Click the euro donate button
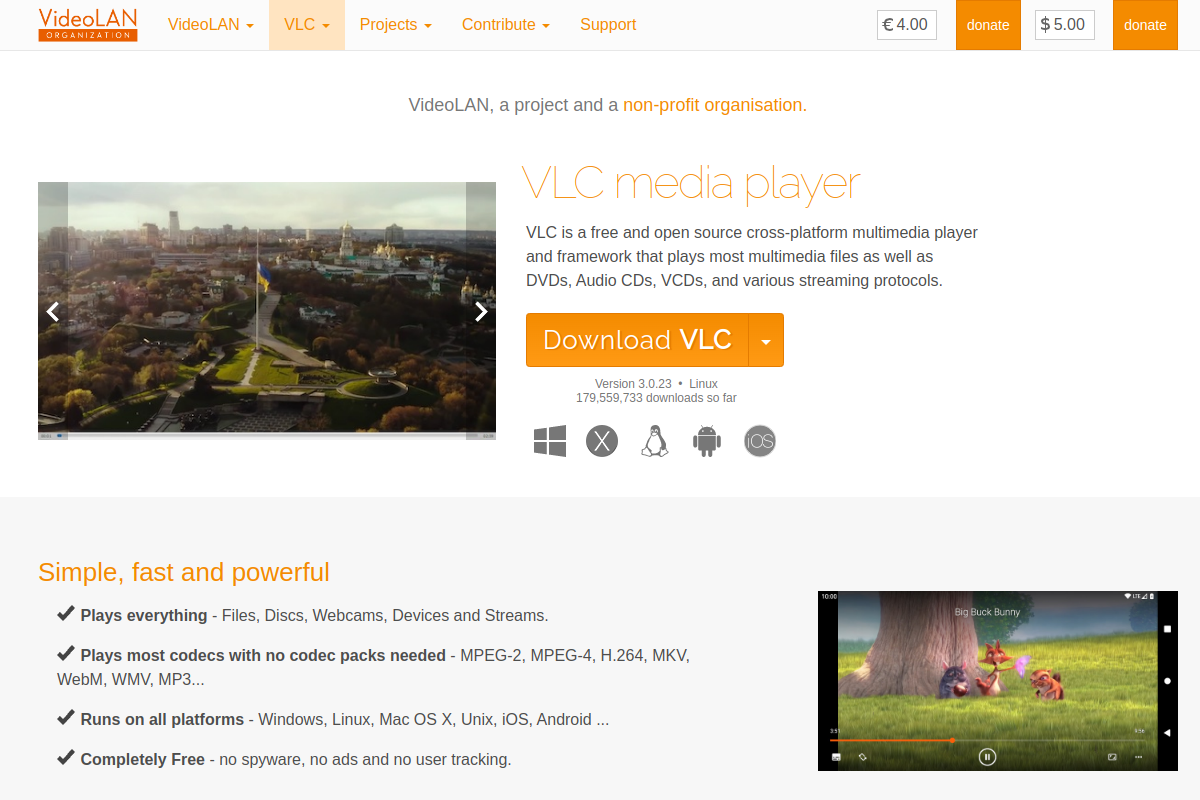 (x=988, y=25)
